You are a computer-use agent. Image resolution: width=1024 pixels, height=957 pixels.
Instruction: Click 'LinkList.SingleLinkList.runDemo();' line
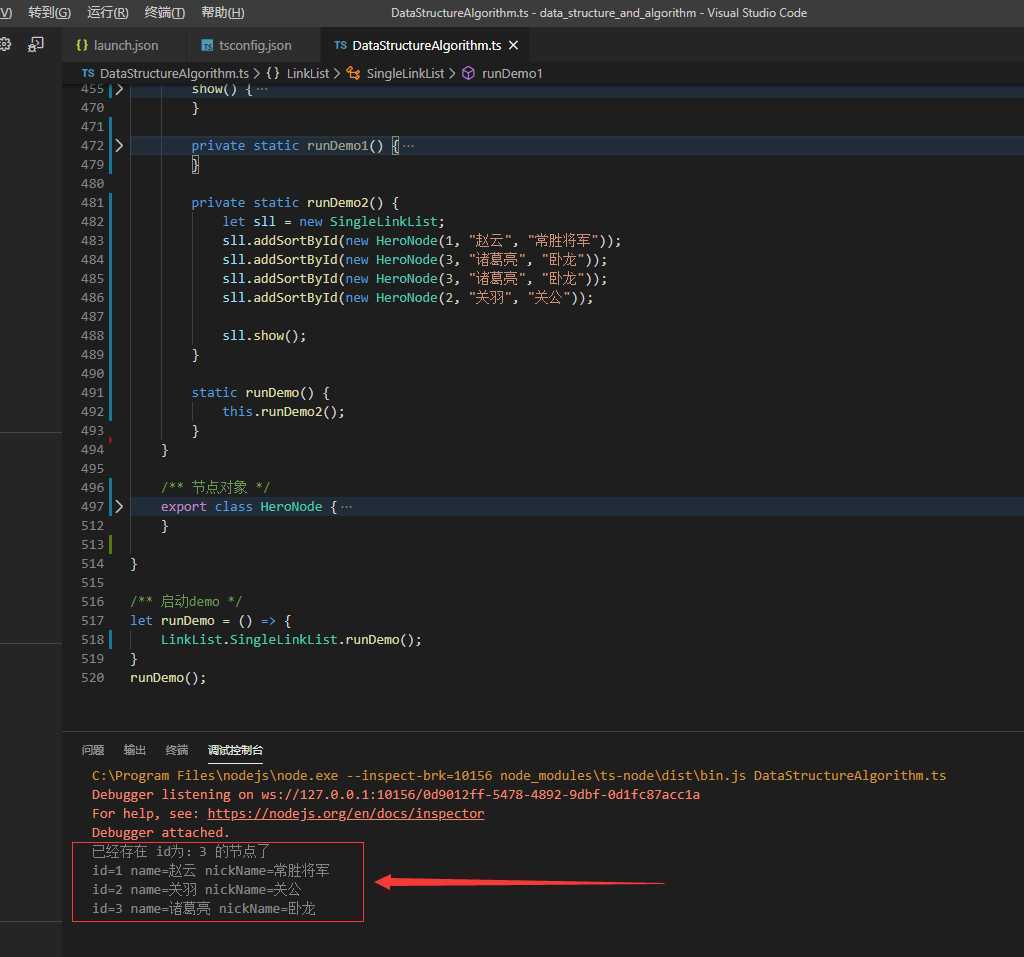tap(291, 640)
